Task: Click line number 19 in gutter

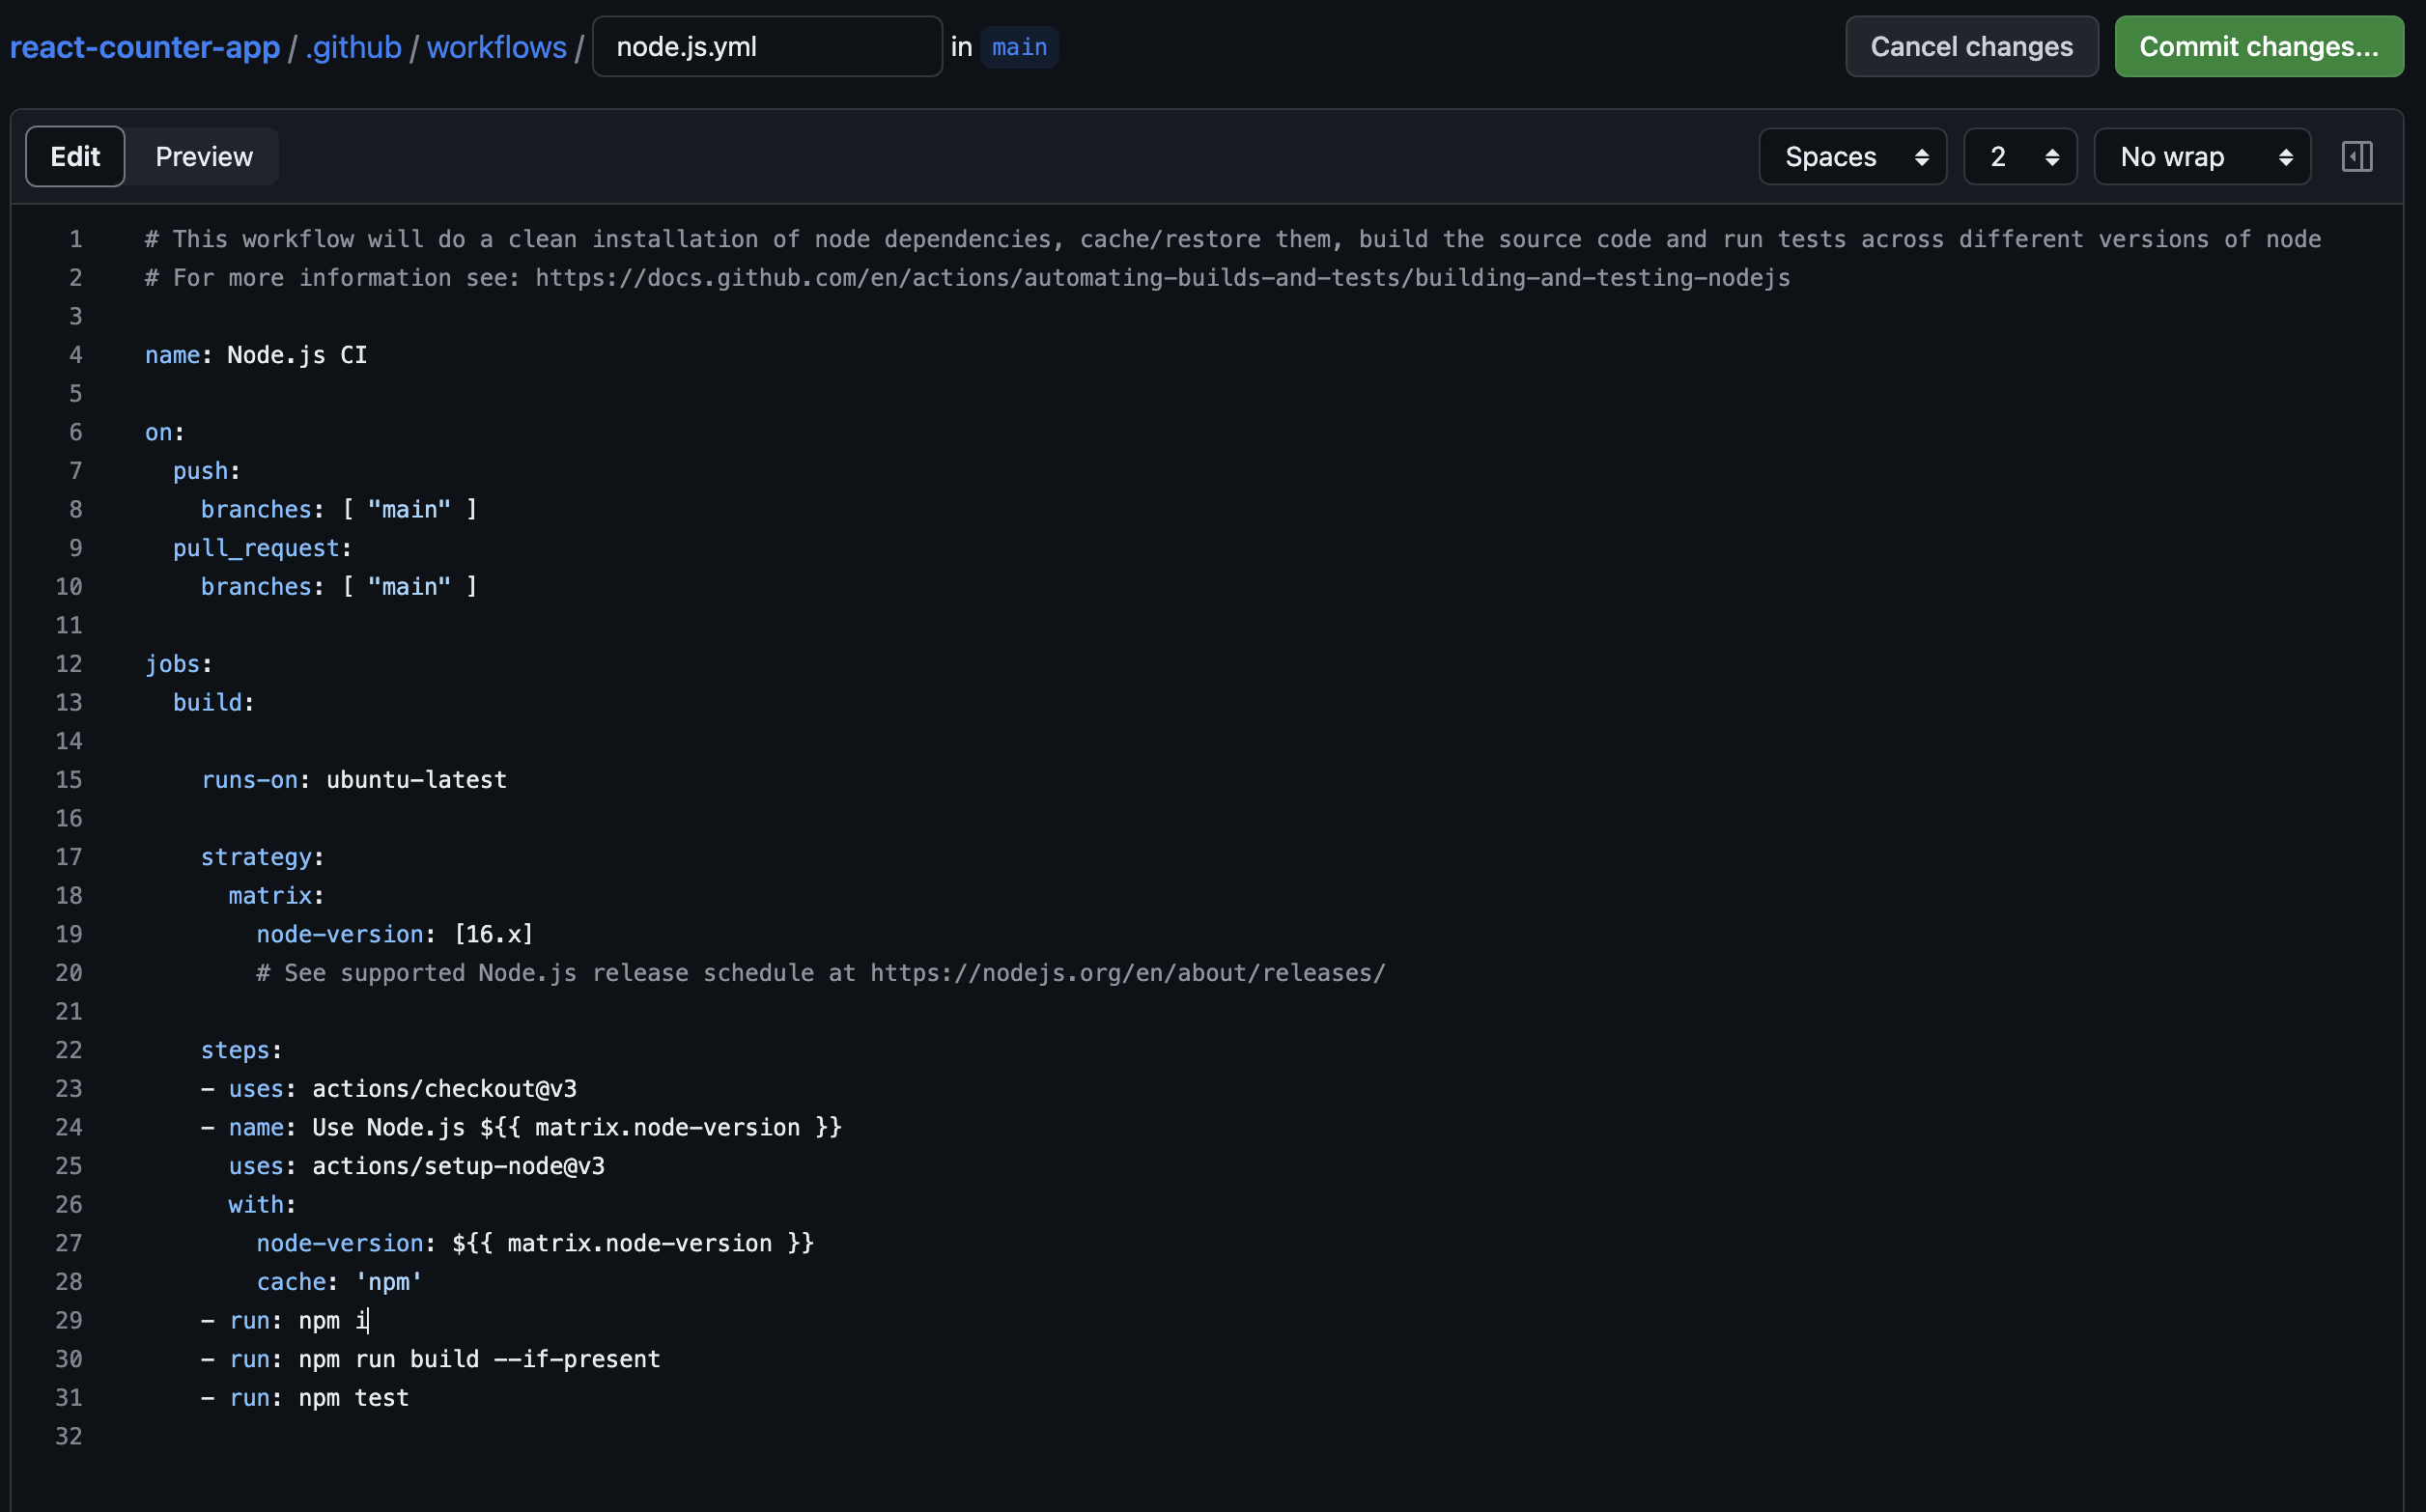Action: tap(69, 934)
